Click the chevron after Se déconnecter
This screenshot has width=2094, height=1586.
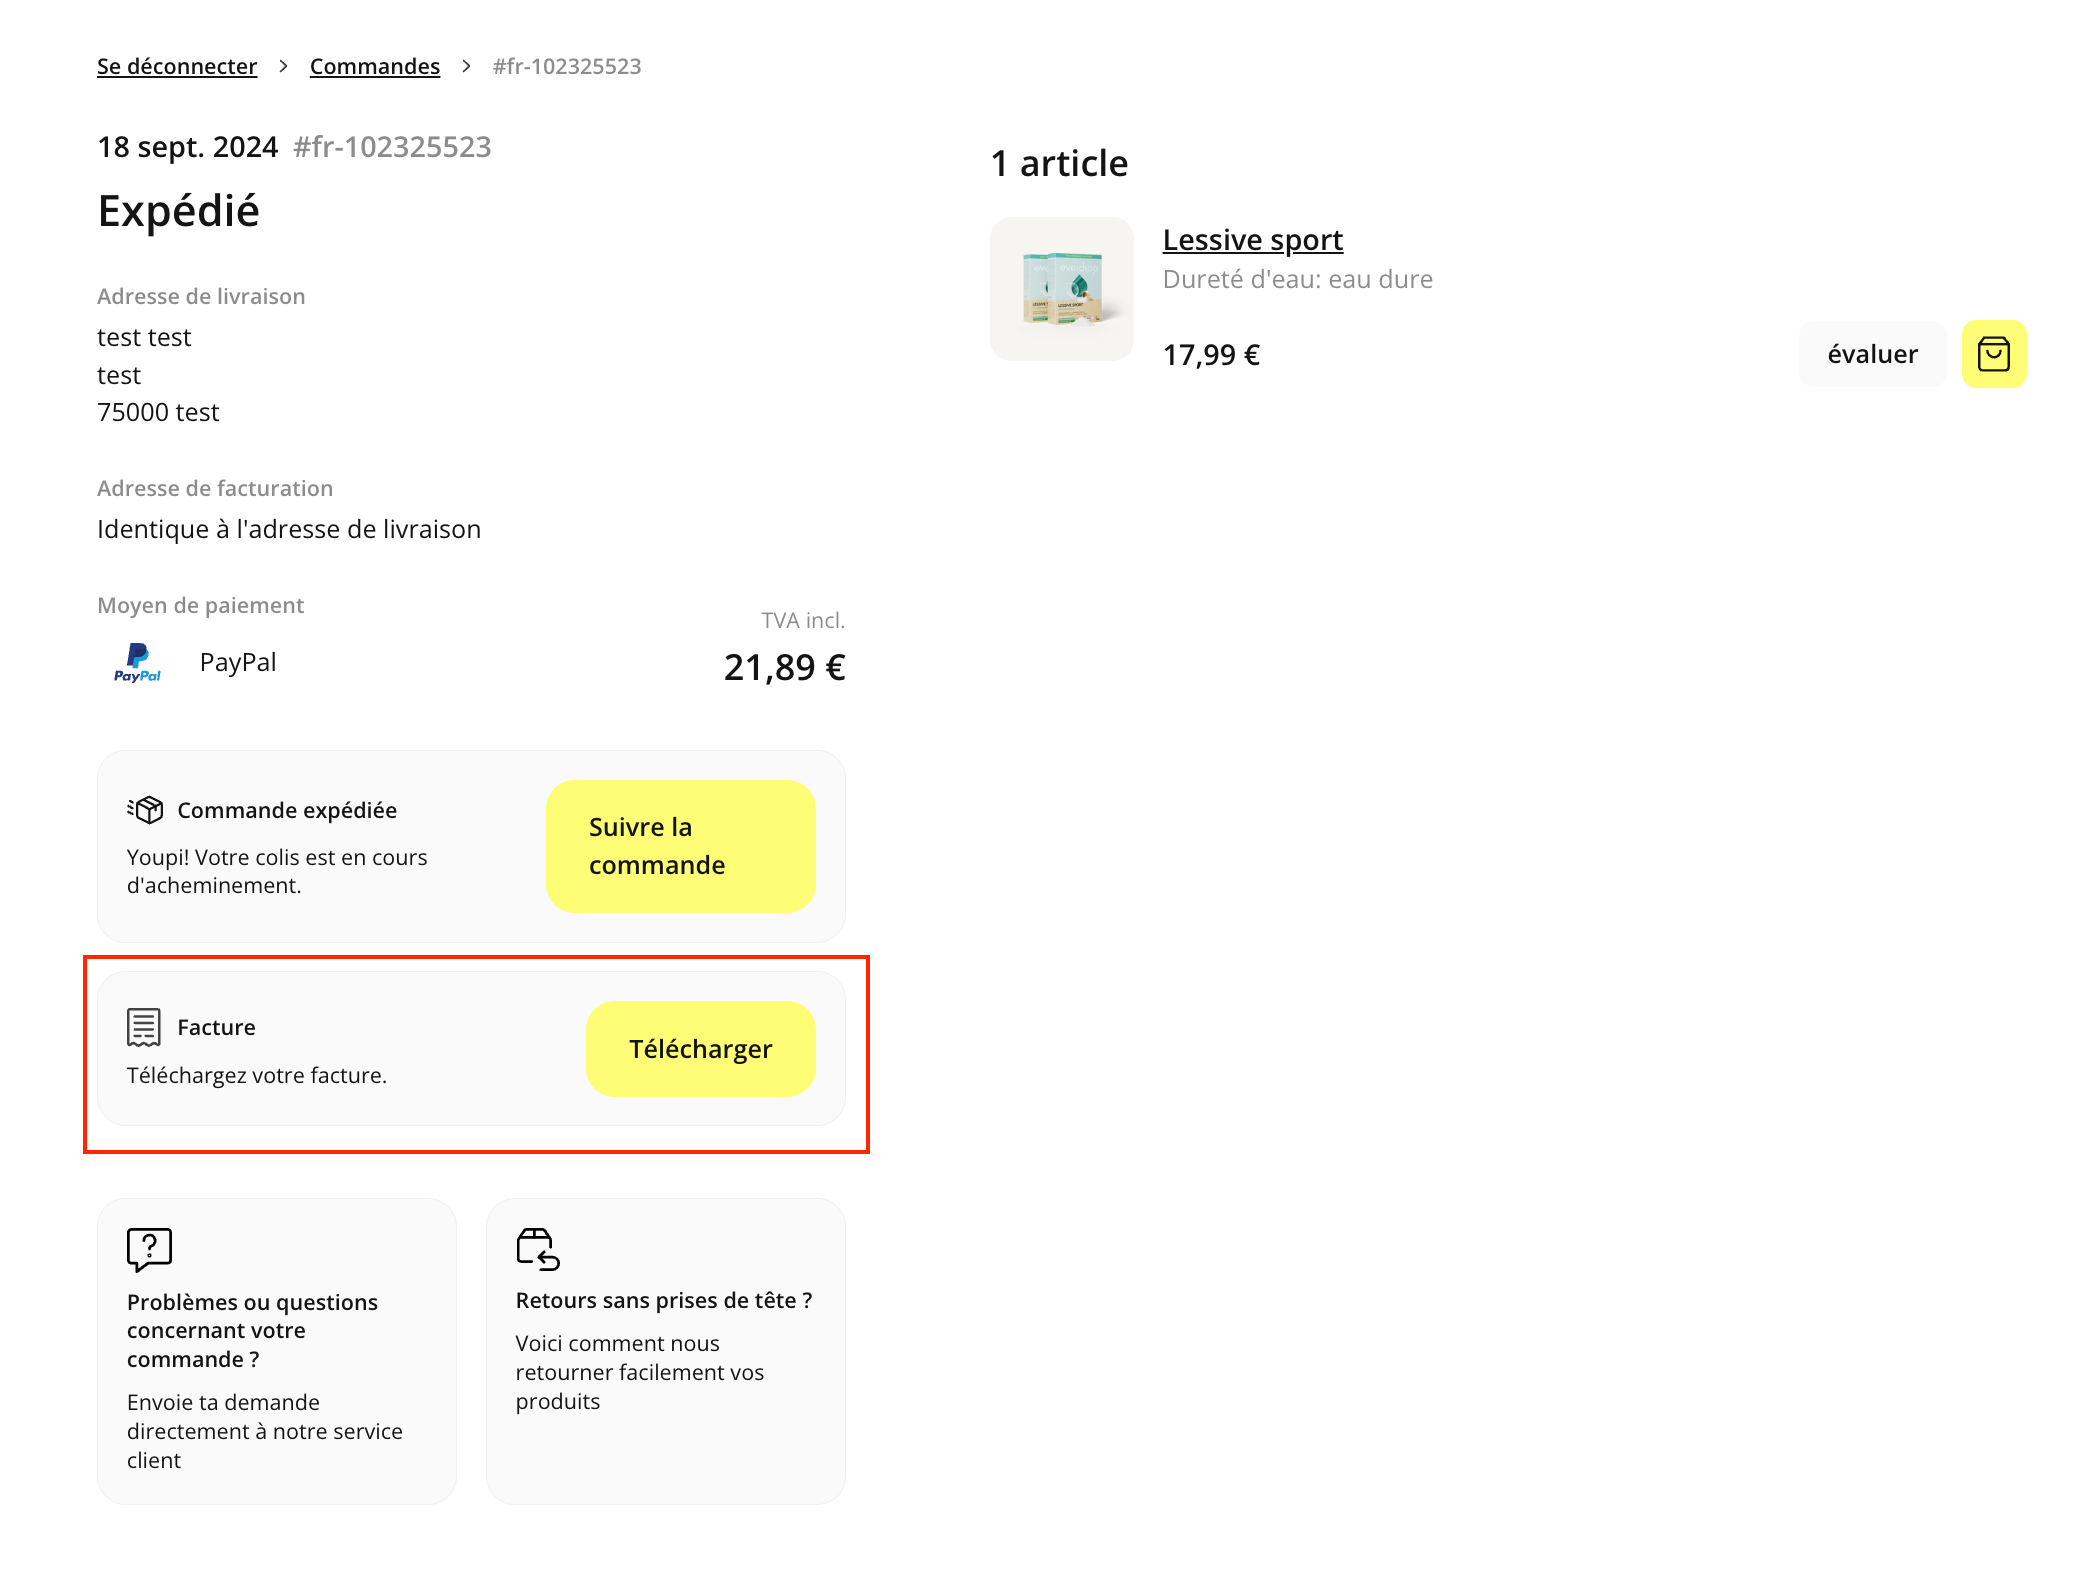pos(284,66)
